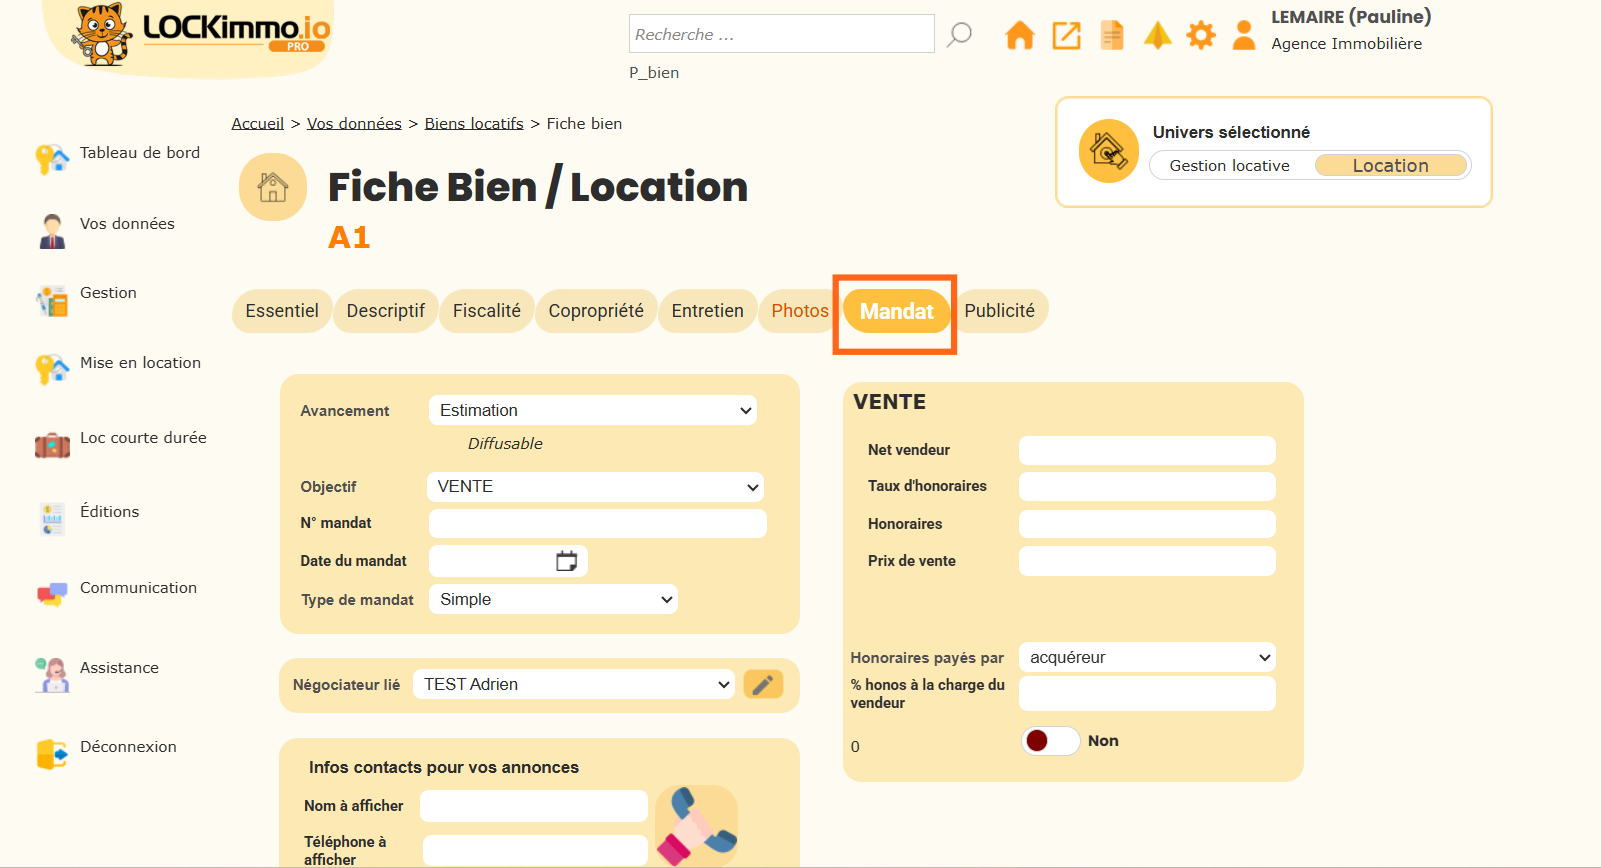Switch to the Descriptif tab
The height and width of the screenshot is (868, 1601).
(385, 311)
